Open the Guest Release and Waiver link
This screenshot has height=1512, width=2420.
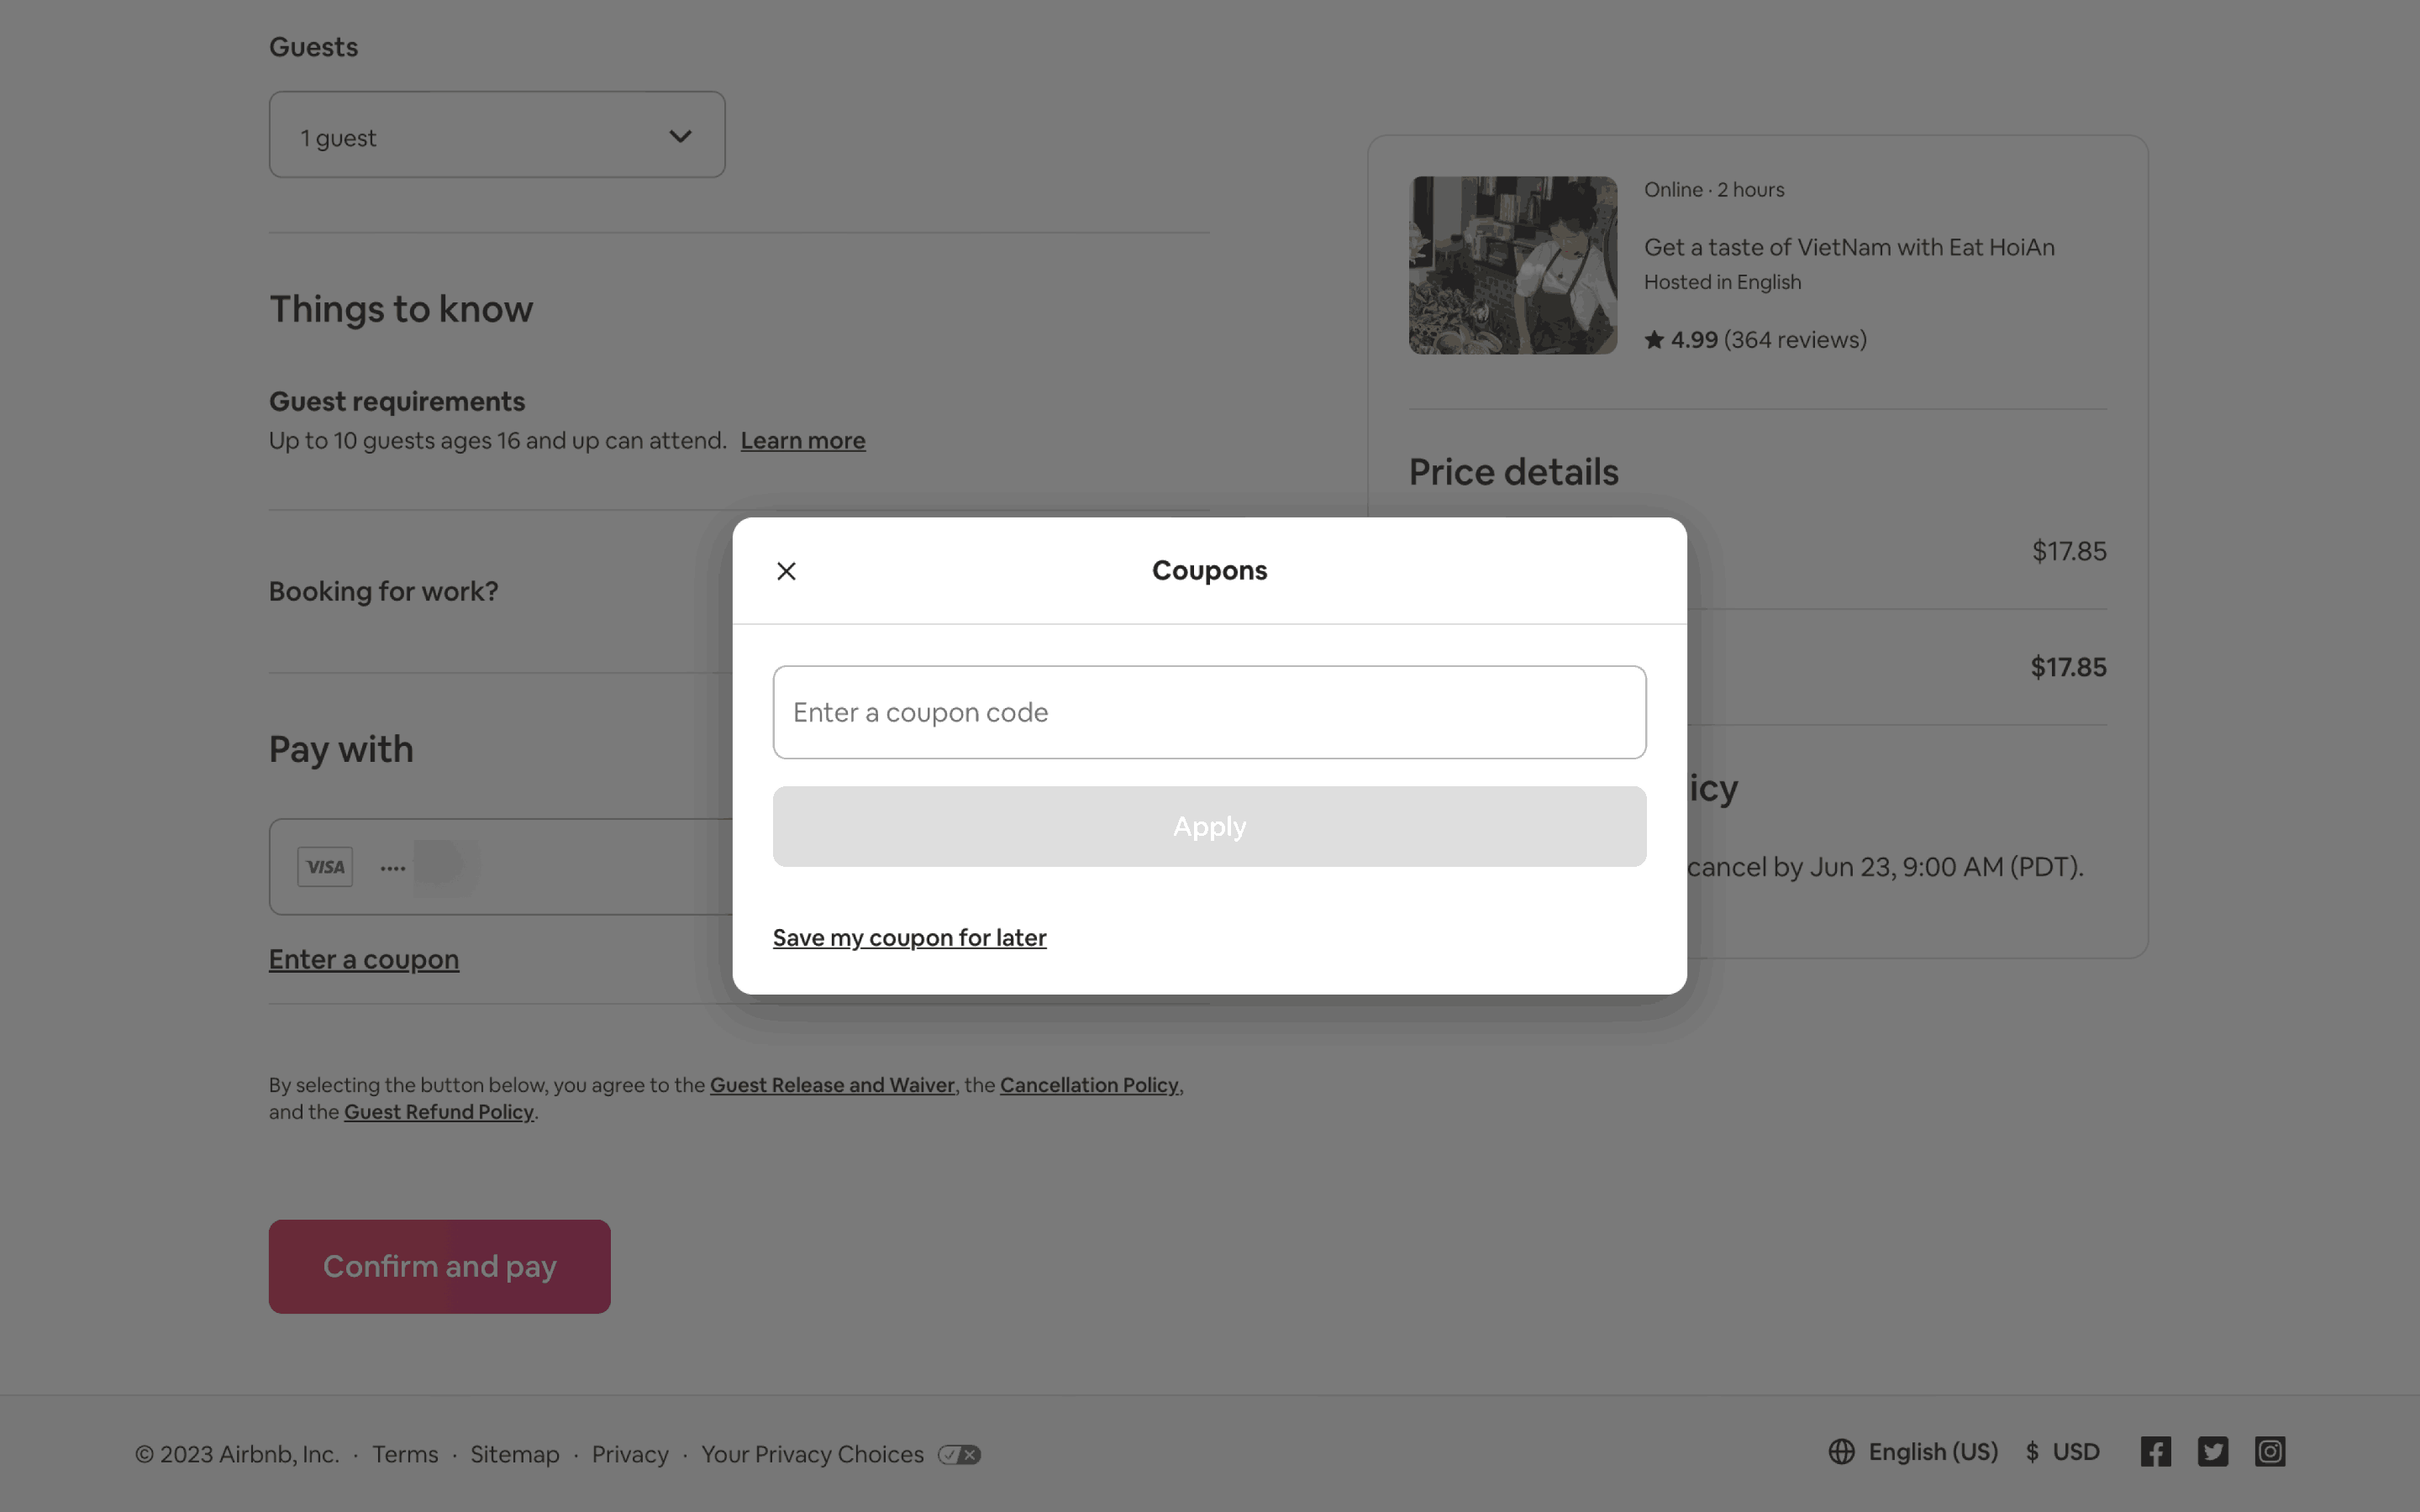832,1085
